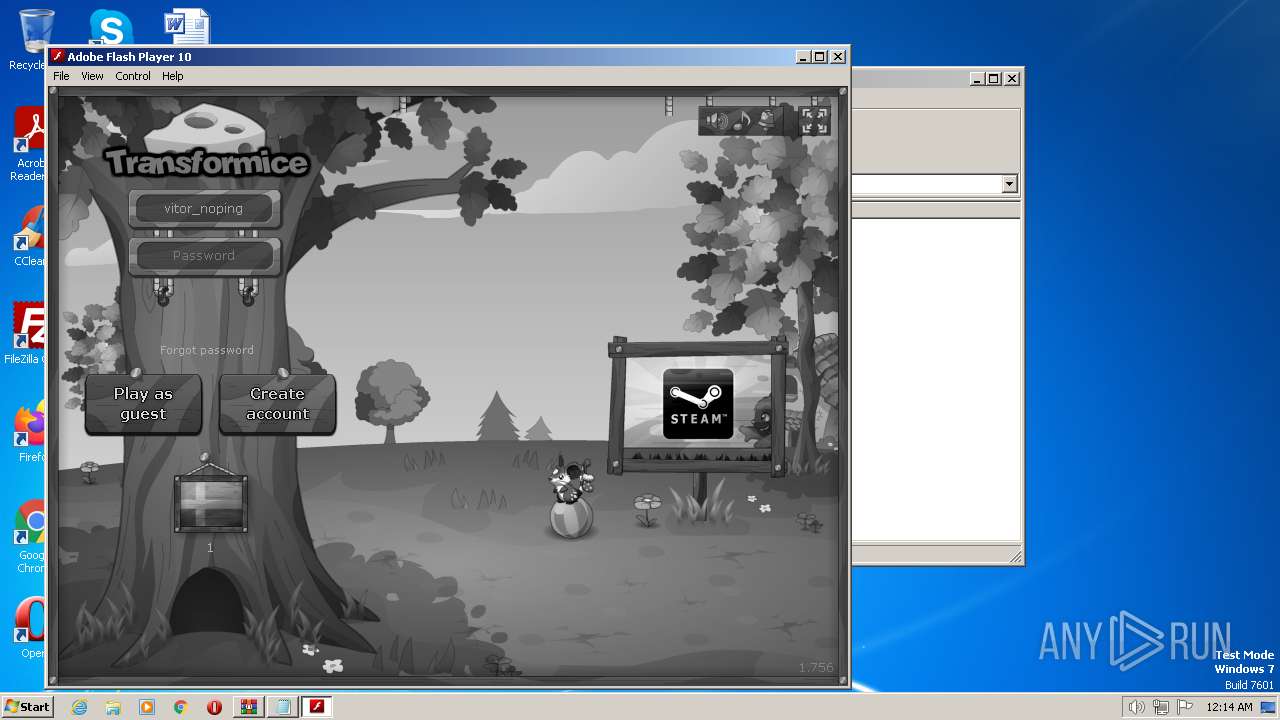Expand the combo box in the background window
Screen dimensions: 1280x720
[x=1009, y=184]
